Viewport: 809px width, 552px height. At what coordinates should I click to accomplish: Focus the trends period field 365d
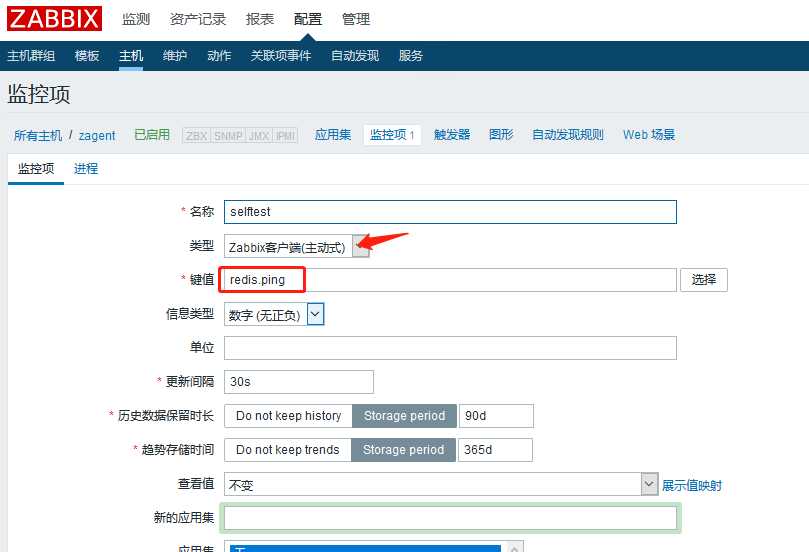pos(495,450)
